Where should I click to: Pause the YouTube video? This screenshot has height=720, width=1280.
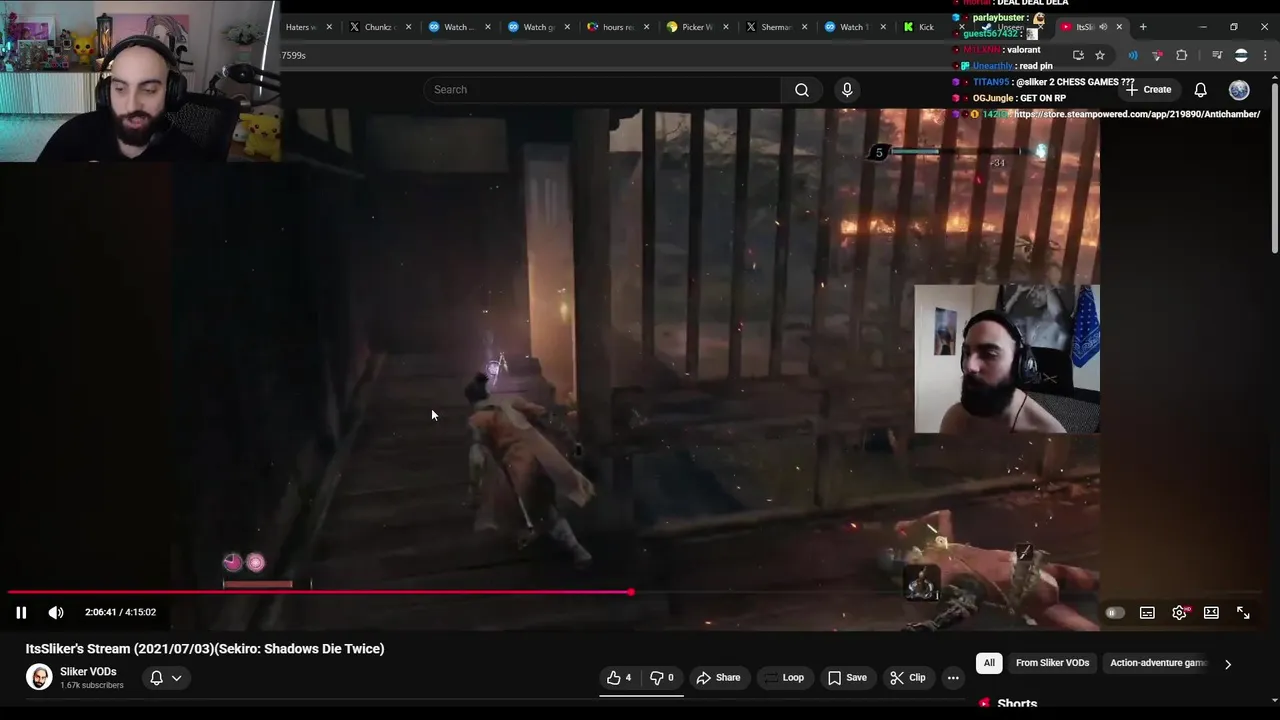[21, 612]
